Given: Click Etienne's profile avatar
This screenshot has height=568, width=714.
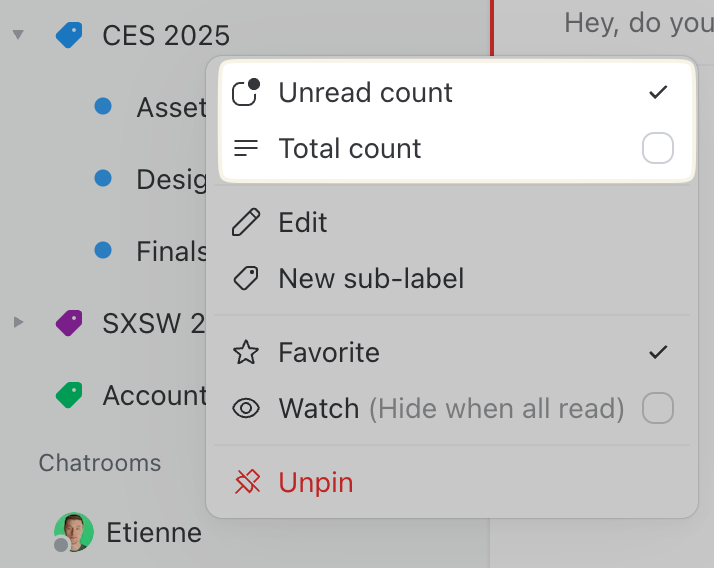Looking at the screenshot, I should (x=73, y=532).
